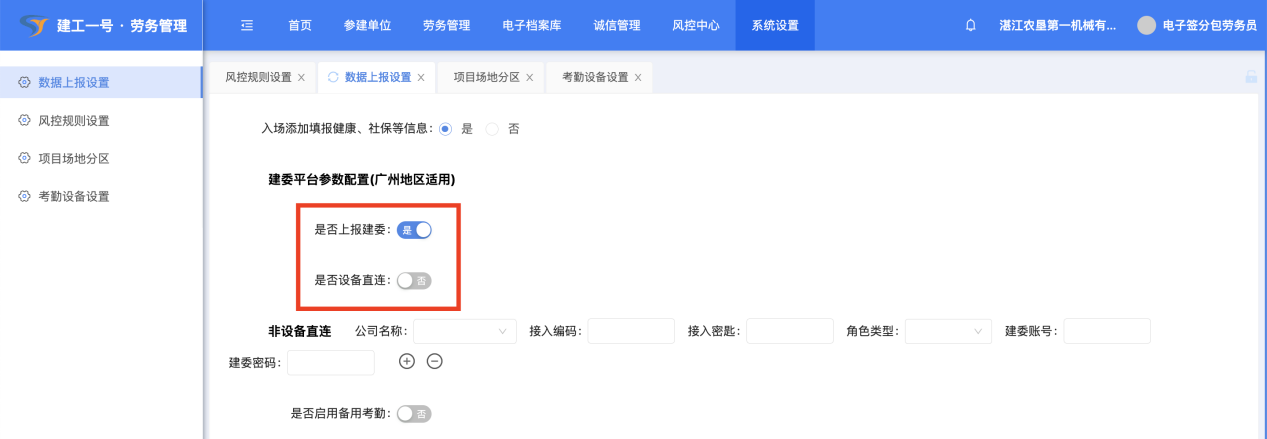
Task: Click the remove row minus icon
Action: (x=435, y=361)
